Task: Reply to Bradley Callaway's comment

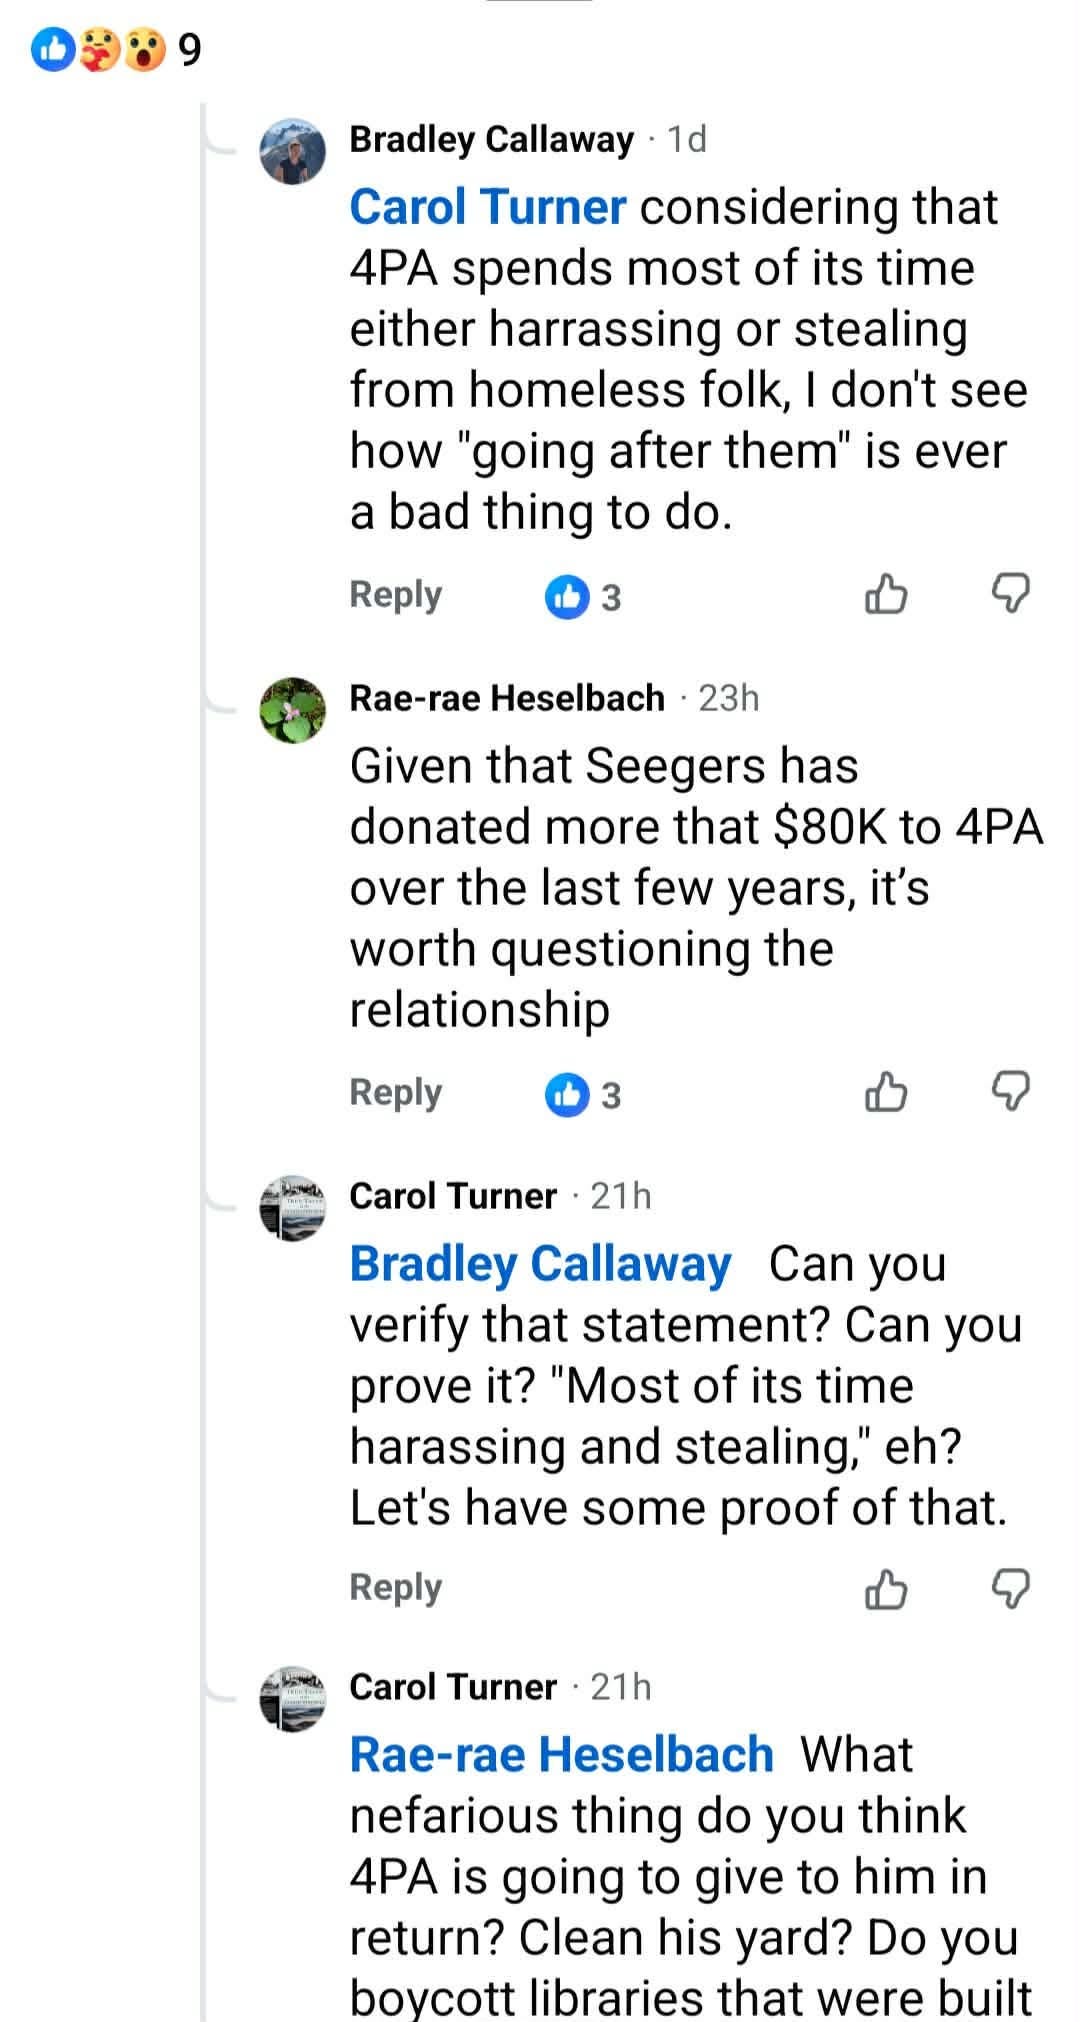Action: [395, 595]
